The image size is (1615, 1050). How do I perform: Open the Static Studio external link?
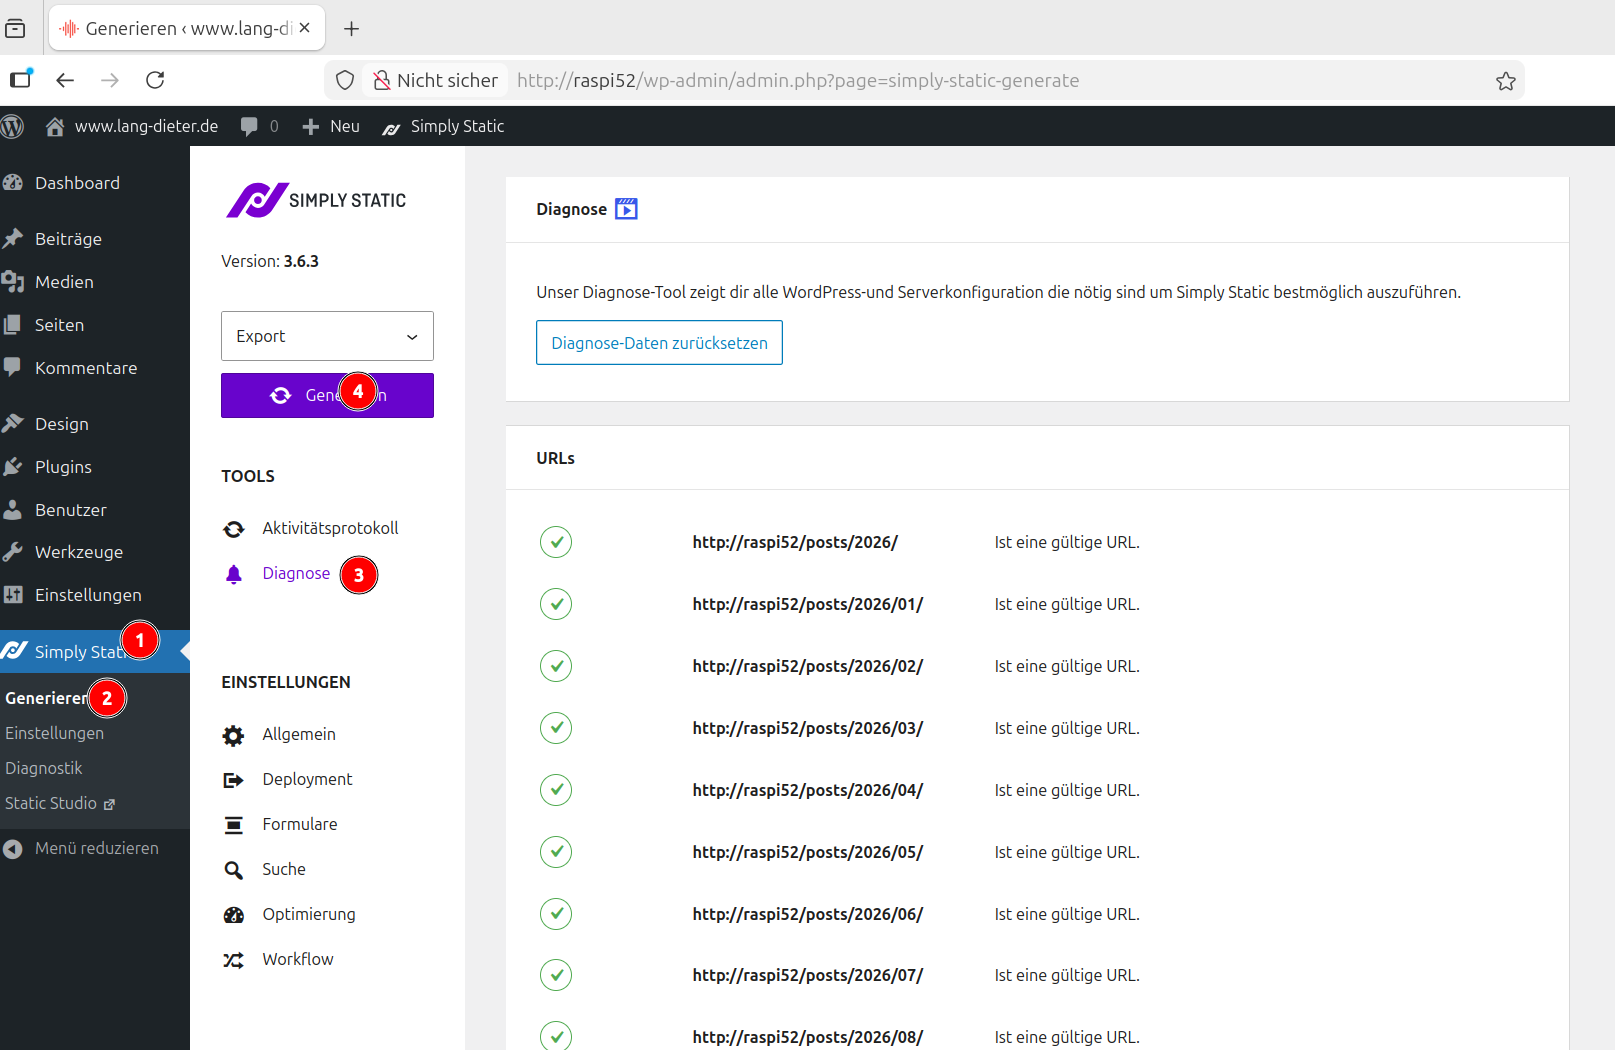click(x=59, y=803)
